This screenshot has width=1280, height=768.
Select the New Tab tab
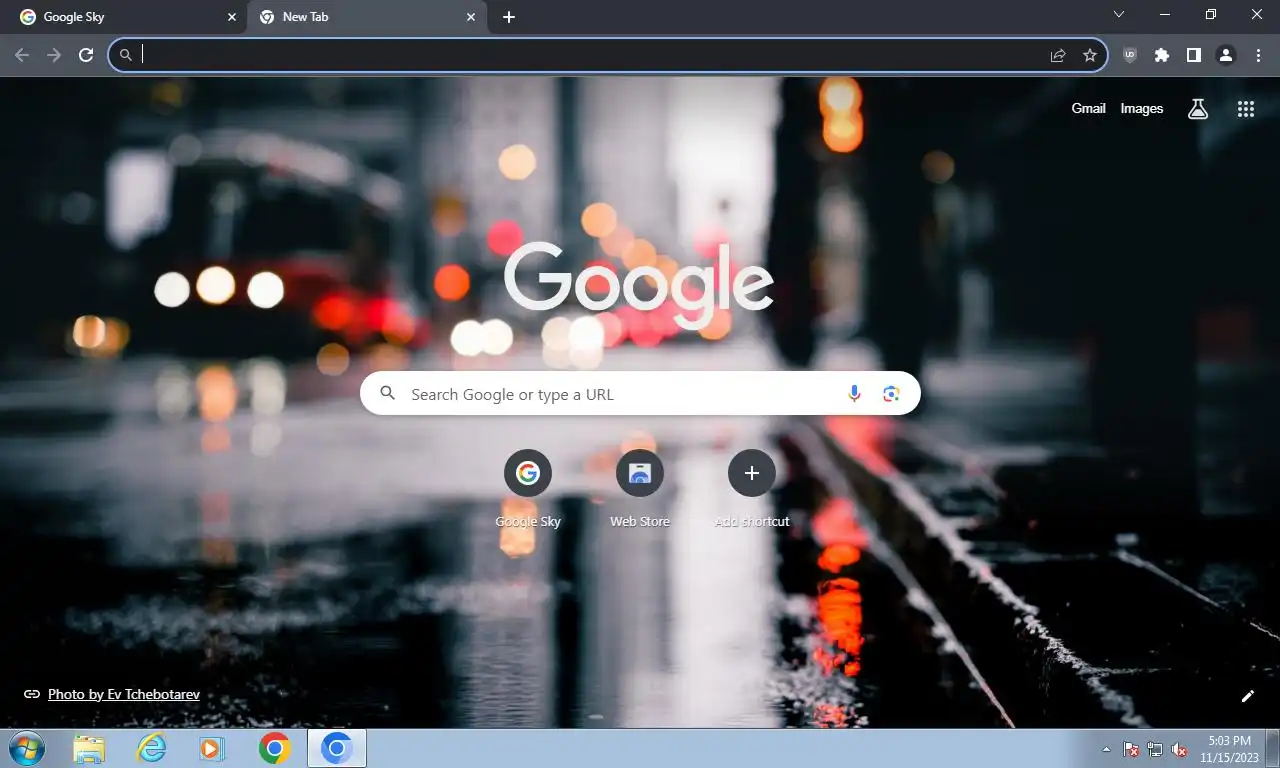(366, 17)
